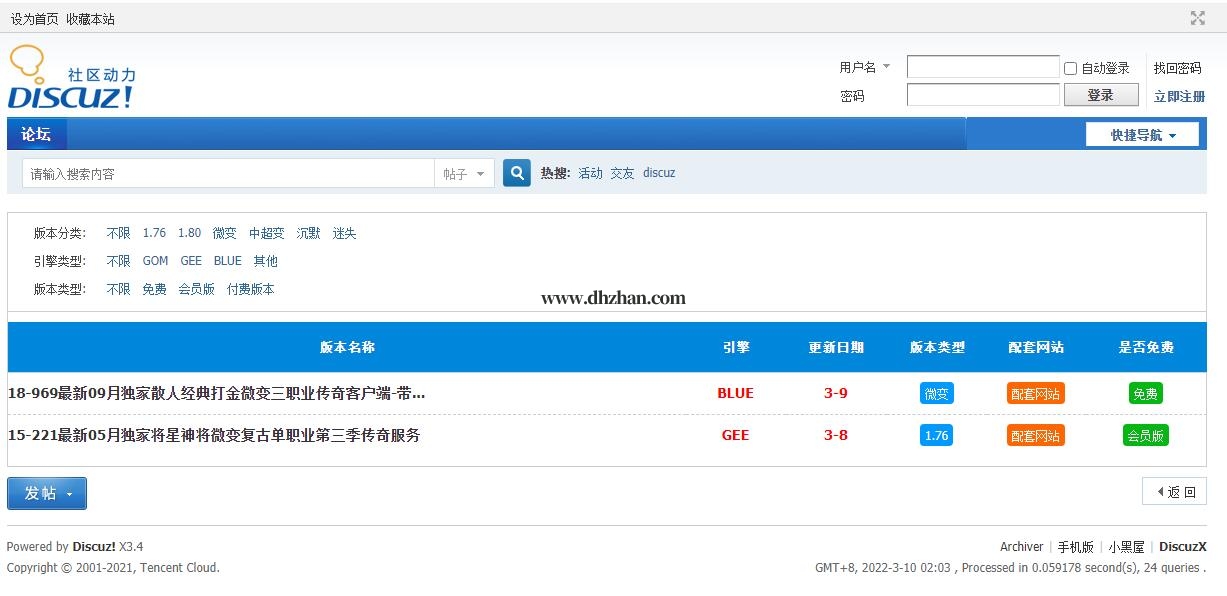Open the 论坛 navigation tab
This screenshot has width=1227, height=596.
(36, 134)
